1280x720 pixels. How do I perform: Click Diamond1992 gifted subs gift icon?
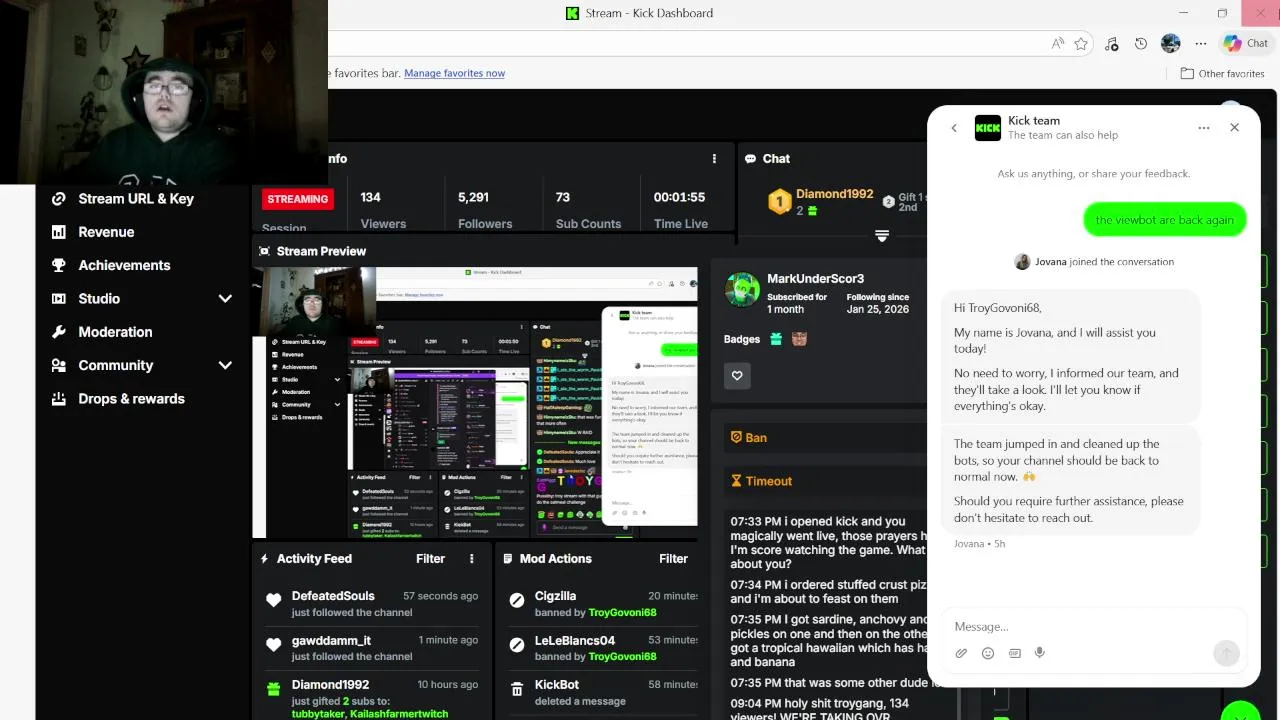point(273,689)
